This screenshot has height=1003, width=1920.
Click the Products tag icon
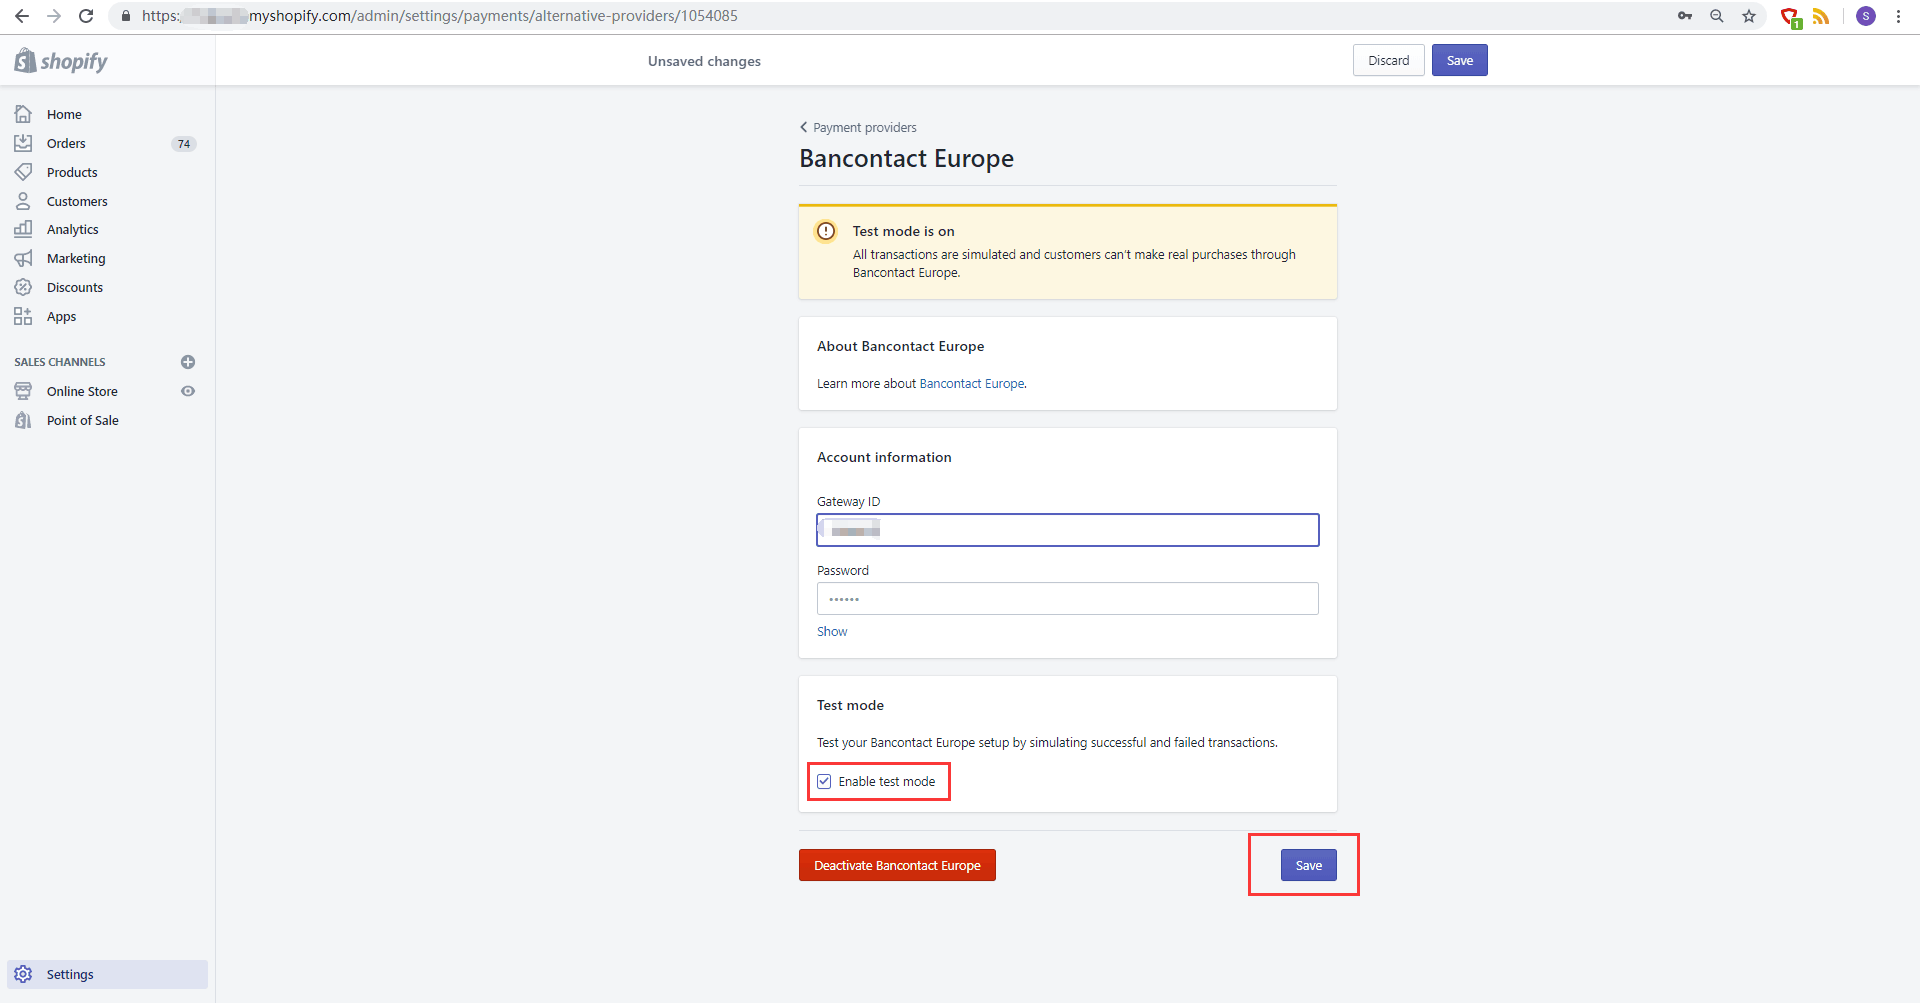pyautogui.click(x=23, y=172)
